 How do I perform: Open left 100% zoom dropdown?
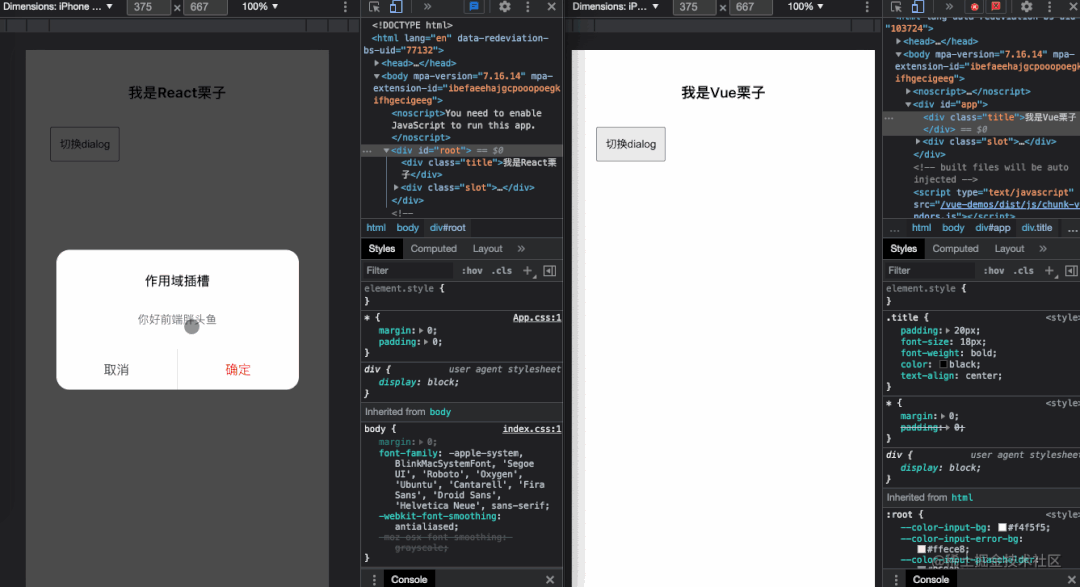[260, 7]
